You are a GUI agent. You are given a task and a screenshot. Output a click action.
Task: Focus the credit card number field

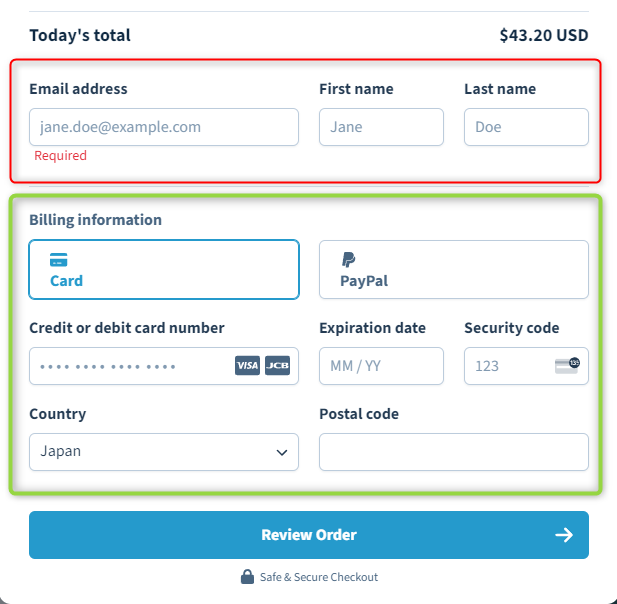click(130, 366)
